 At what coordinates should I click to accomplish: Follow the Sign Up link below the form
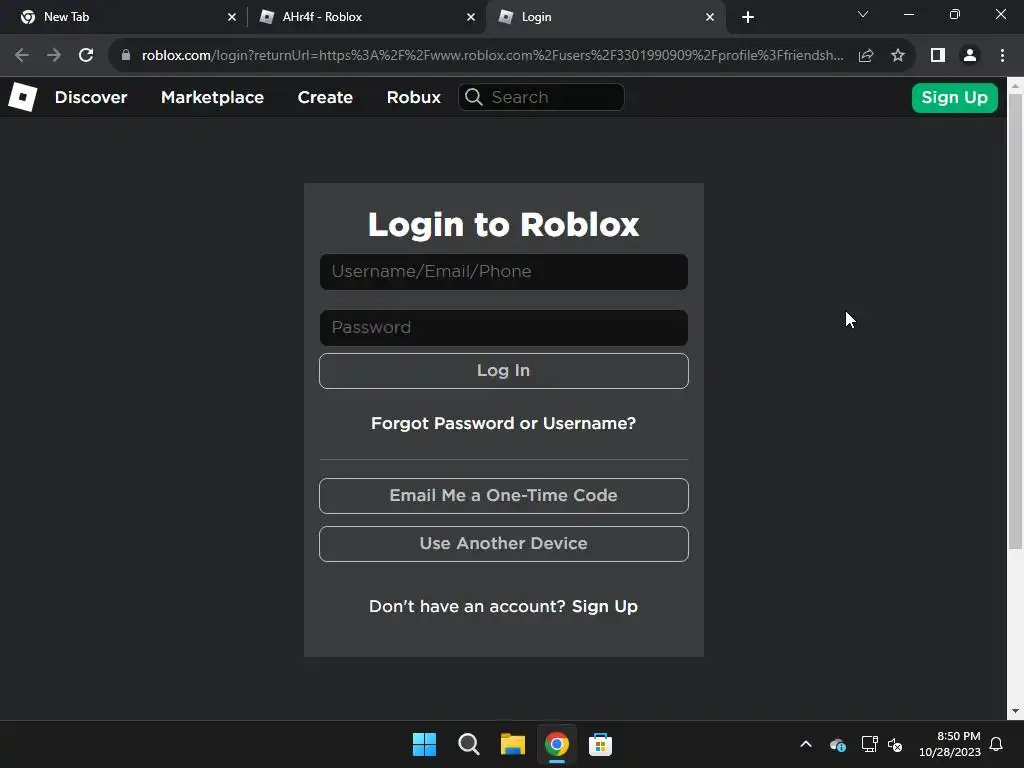pyautogui.click(x=605, y=607)
